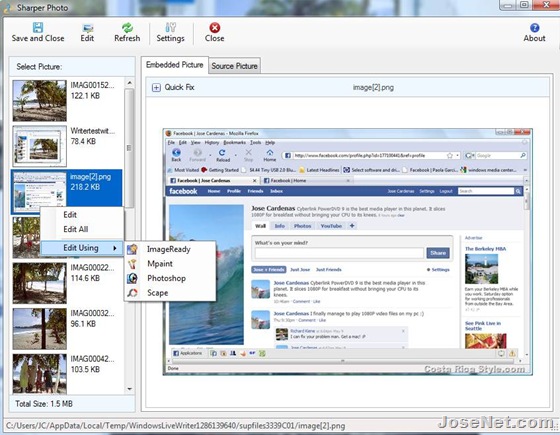This screenshot has width=560, height=435.
Task: Click the red Close toolbar icon
Action: (x=214, y=28)
